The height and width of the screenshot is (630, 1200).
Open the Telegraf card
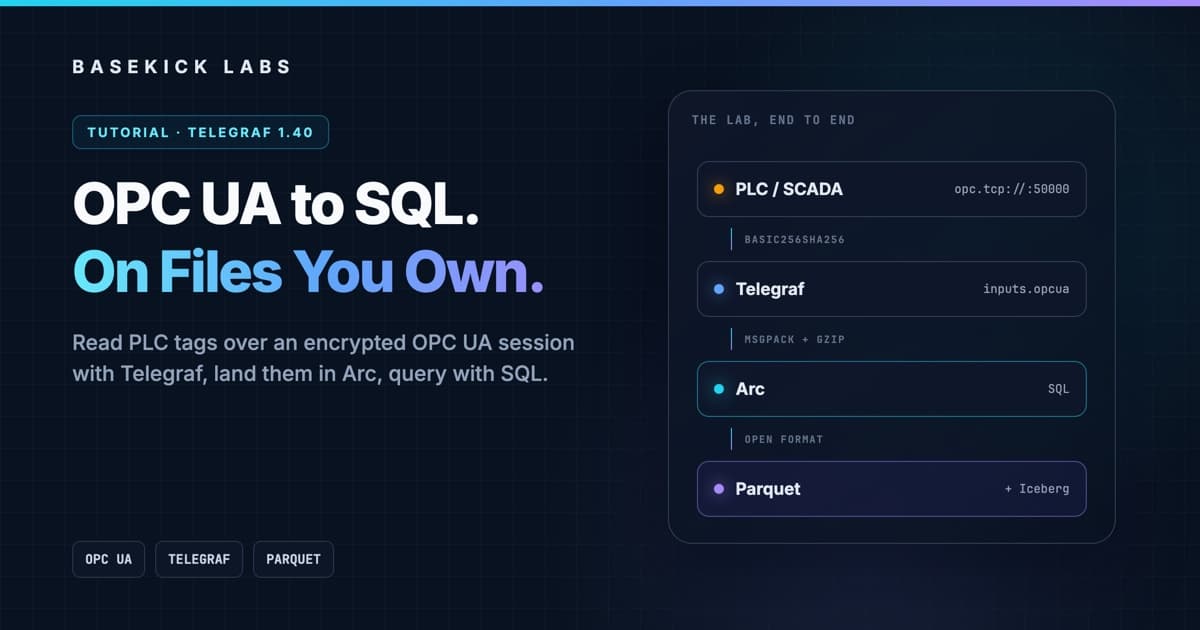click(891, 289)
